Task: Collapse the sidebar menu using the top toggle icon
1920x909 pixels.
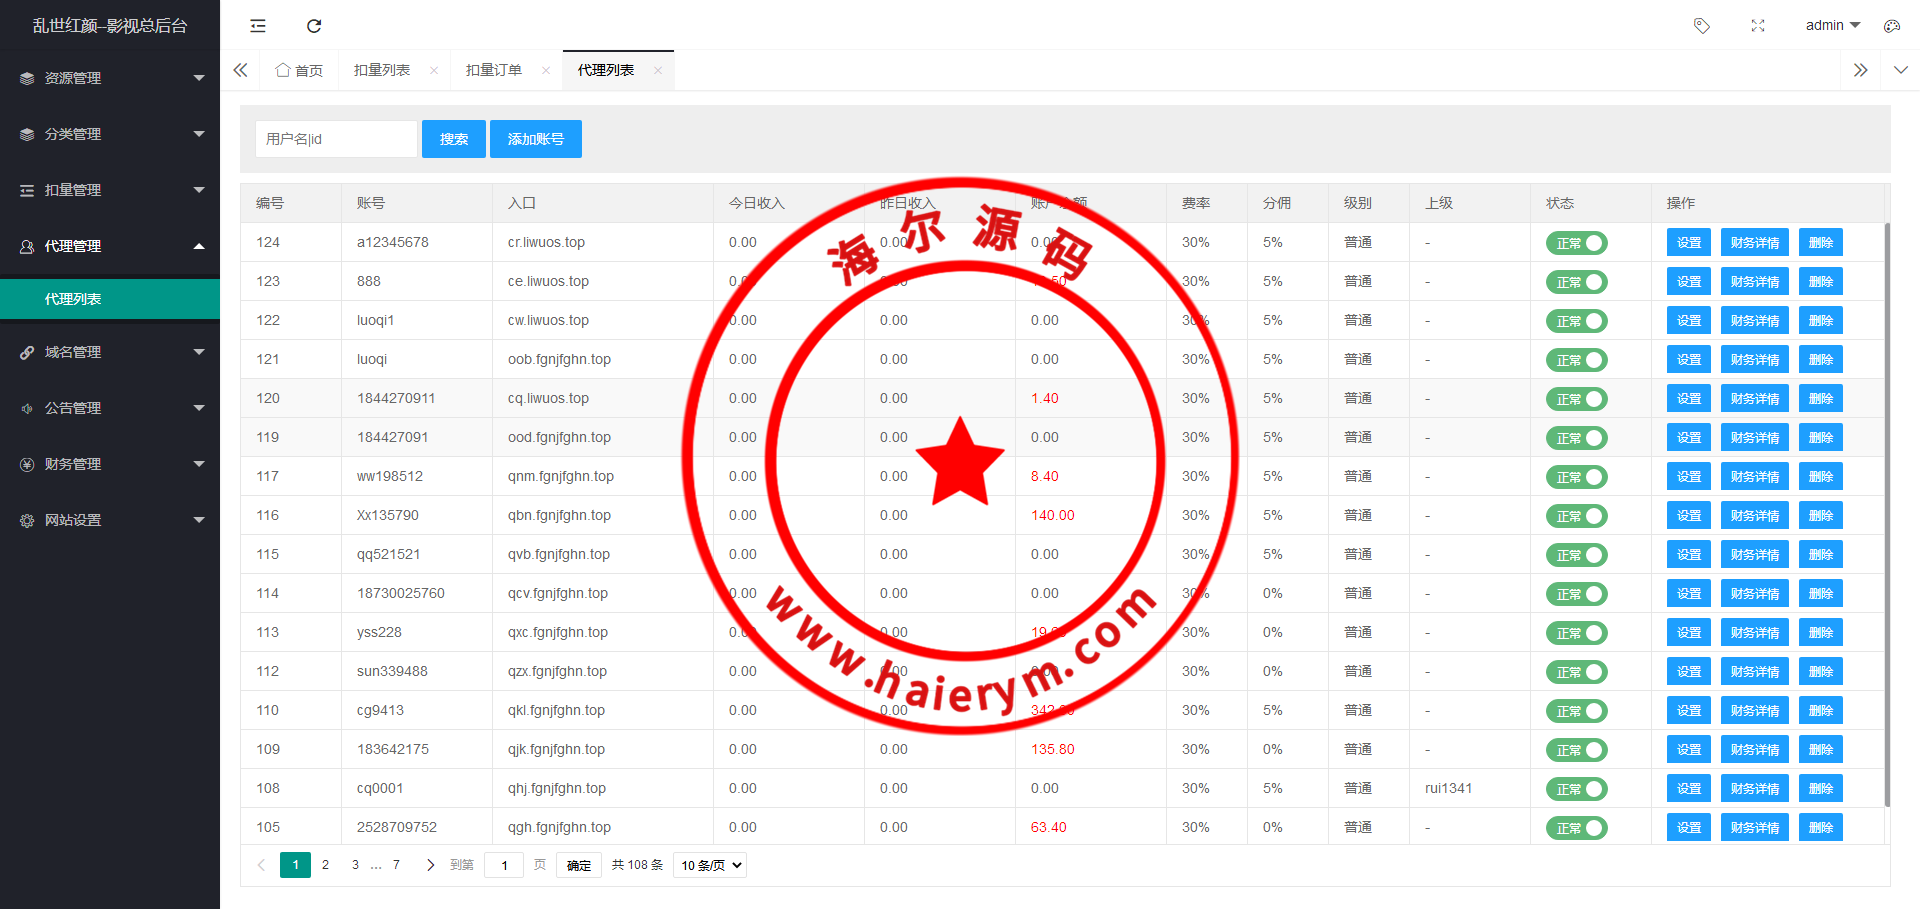Action: [257, 25]
